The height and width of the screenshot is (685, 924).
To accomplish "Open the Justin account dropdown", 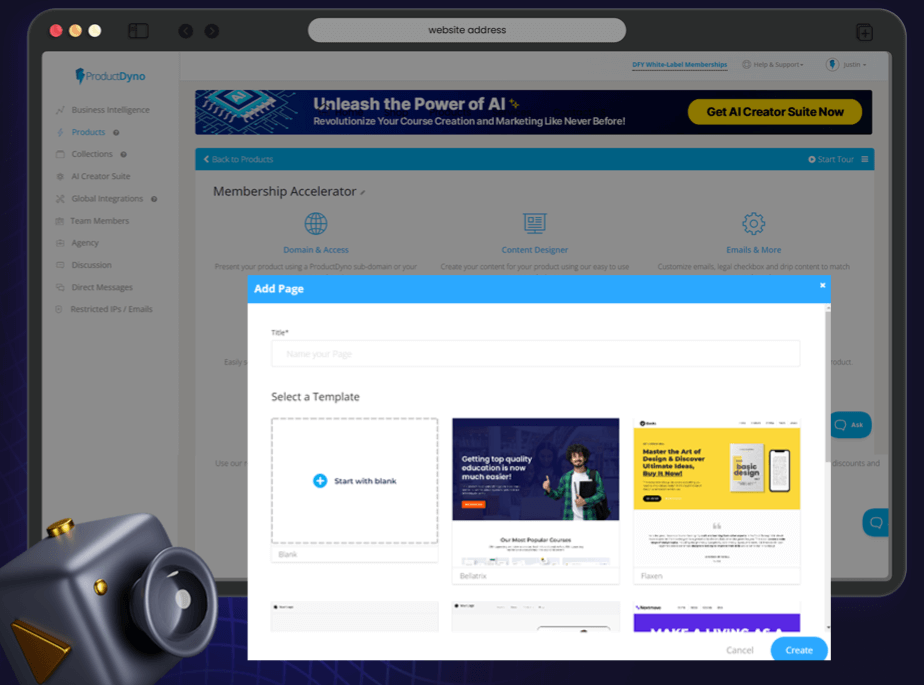I will click(848, 64).
